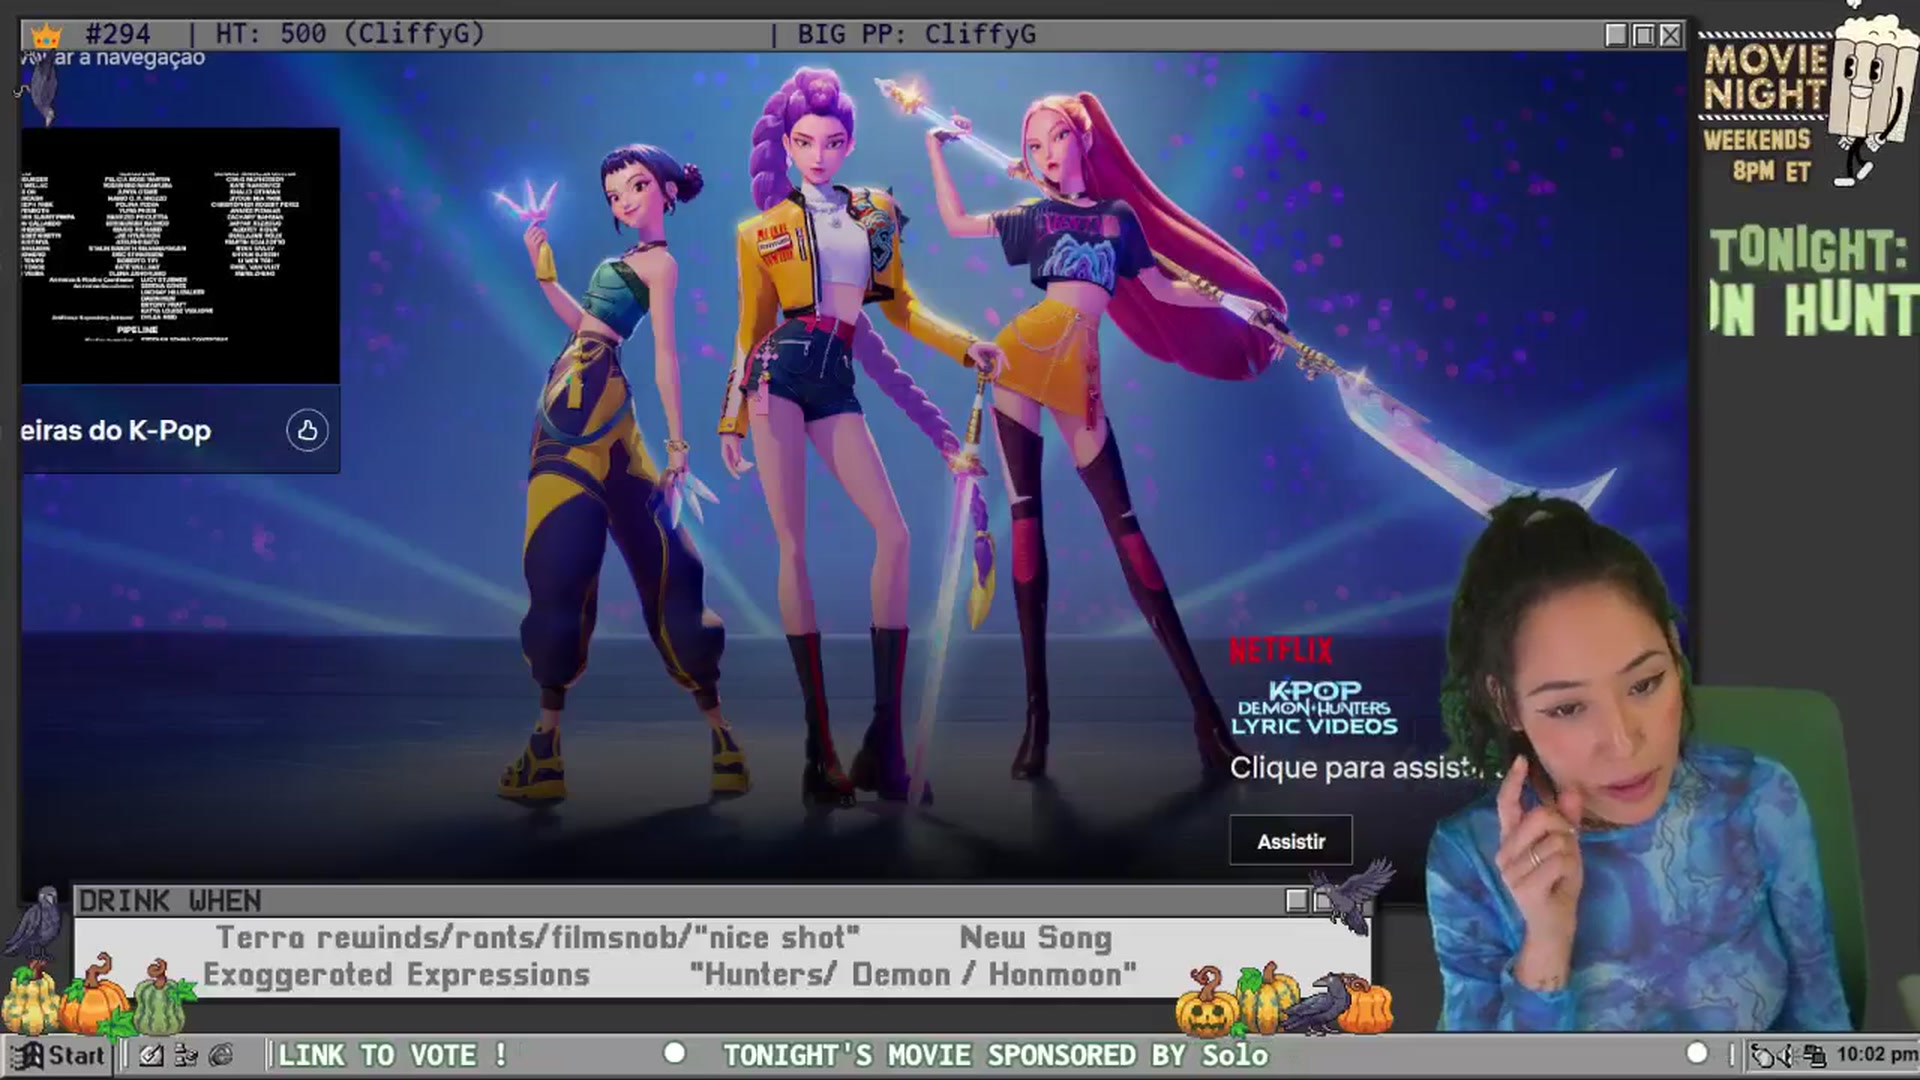Click the 'Terra rewinds/rants/filmsnob' rule text
Image resolution: width=1920 pixels, height=1080 pixels.
pos(537,938)
